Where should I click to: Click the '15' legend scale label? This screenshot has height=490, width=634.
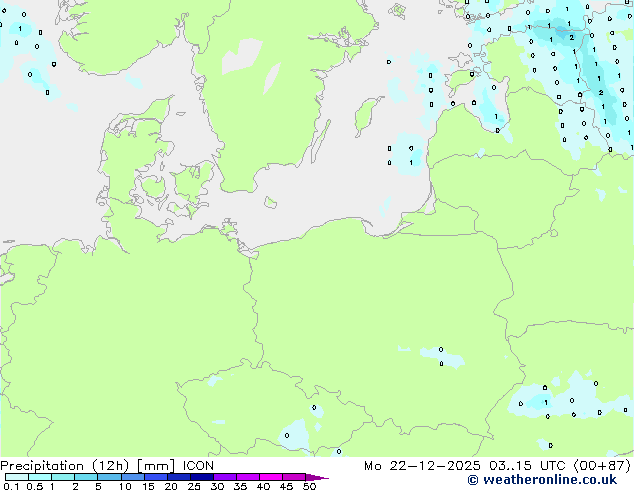(148, 486)
